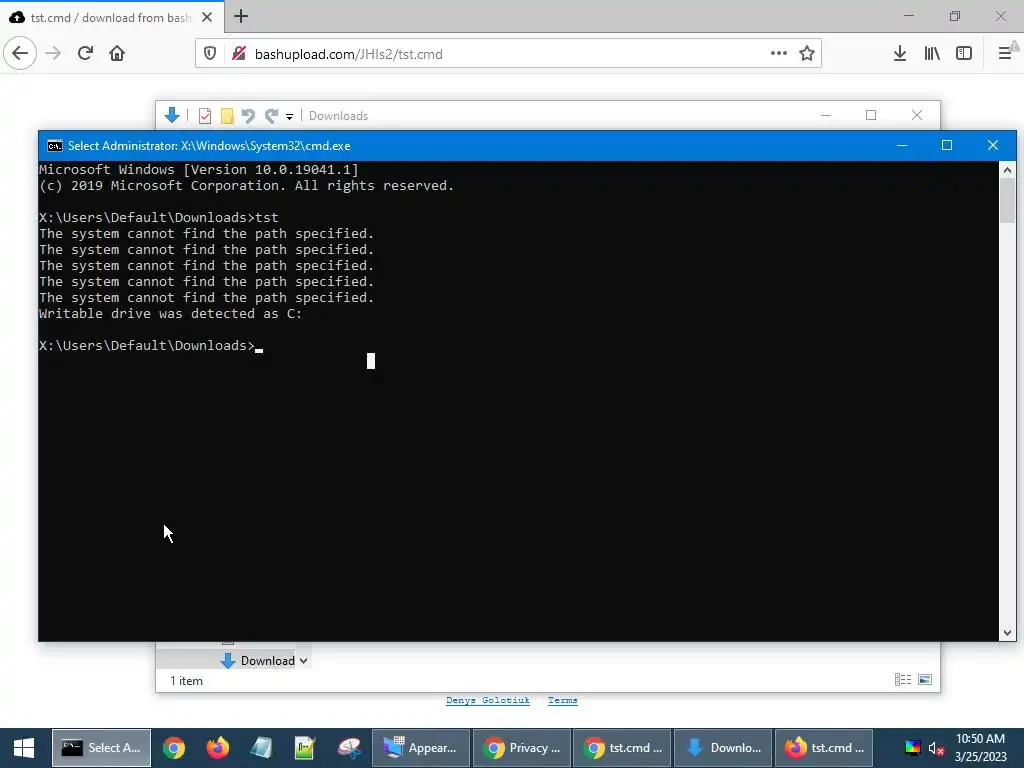The image size is (1024, 768).
Task: Toggle Firefox sidebar icon
Action: 964,54
